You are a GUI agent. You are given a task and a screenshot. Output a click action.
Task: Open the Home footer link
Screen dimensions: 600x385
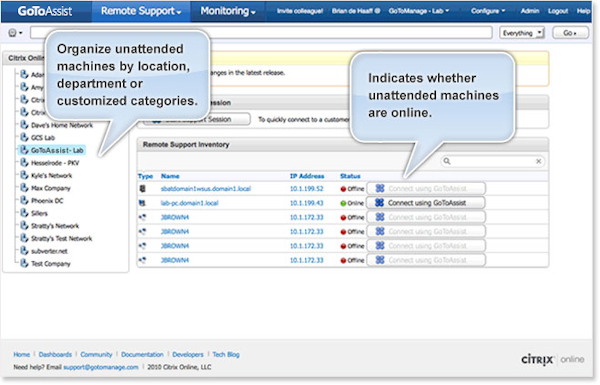[21, 354]
